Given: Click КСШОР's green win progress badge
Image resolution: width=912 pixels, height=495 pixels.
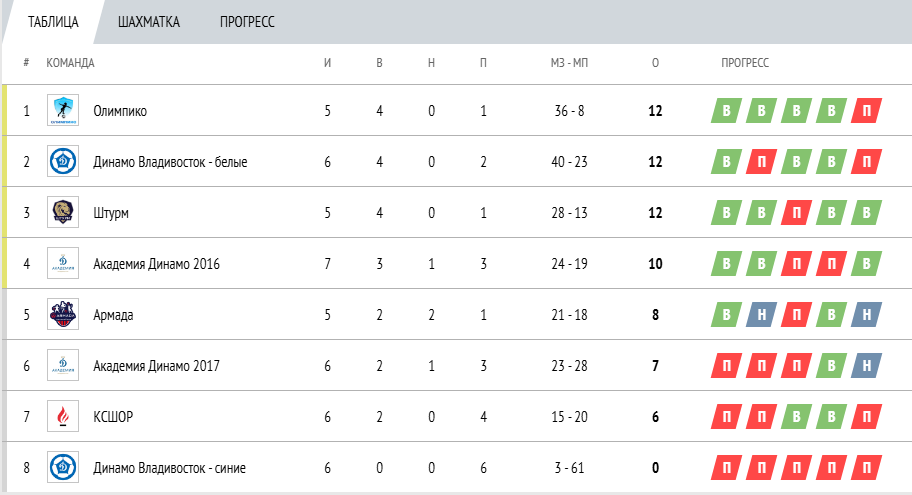Looking at the screenshot, I should (x=831, y=417).
